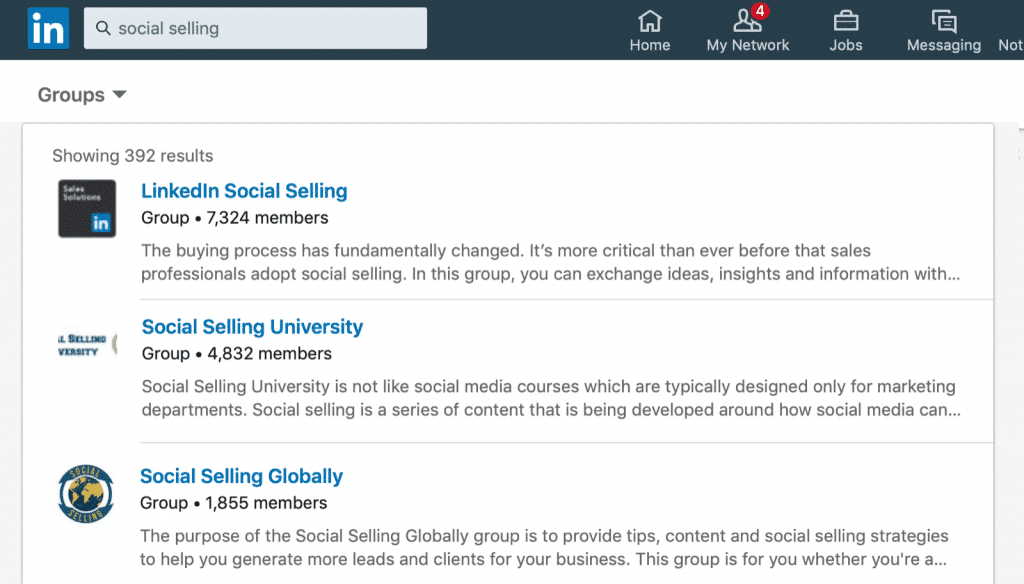Select the Messaging label in navigation
This screenshot has width=1024, height=584.
(943, 45)
